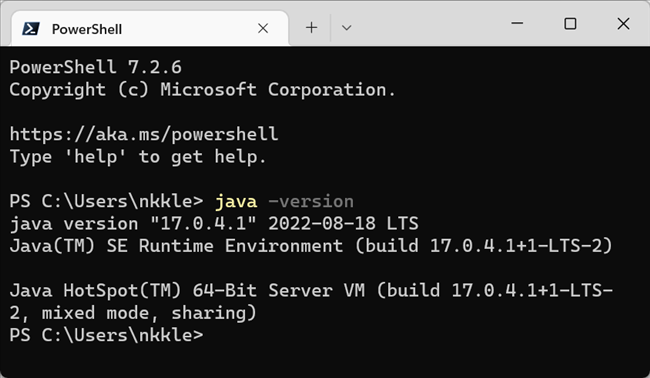The height and width of the screenshot is (378, 650).
Task: Click the last empty PS C:\Users\nkkle> prompt
Action: coord(107,335)
